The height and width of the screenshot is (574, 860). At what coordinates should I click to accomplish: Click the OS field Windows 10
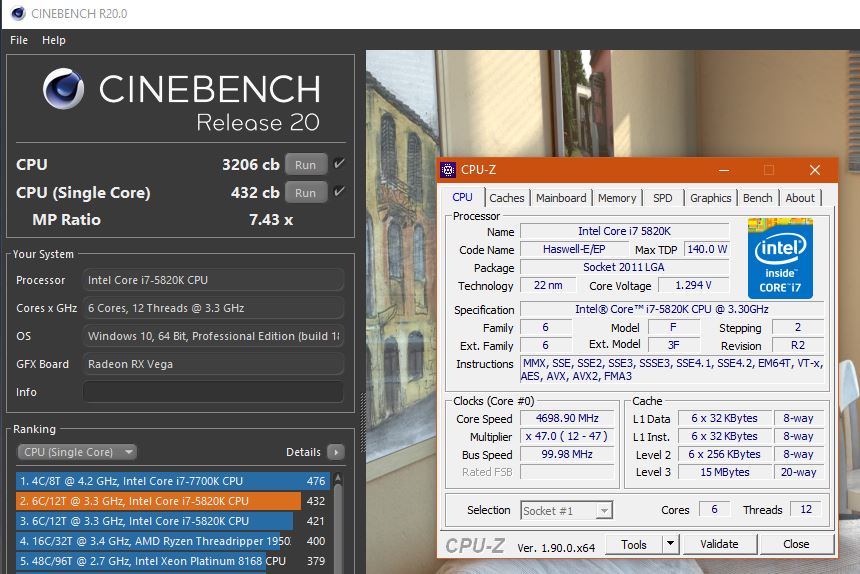coord(213,336)
